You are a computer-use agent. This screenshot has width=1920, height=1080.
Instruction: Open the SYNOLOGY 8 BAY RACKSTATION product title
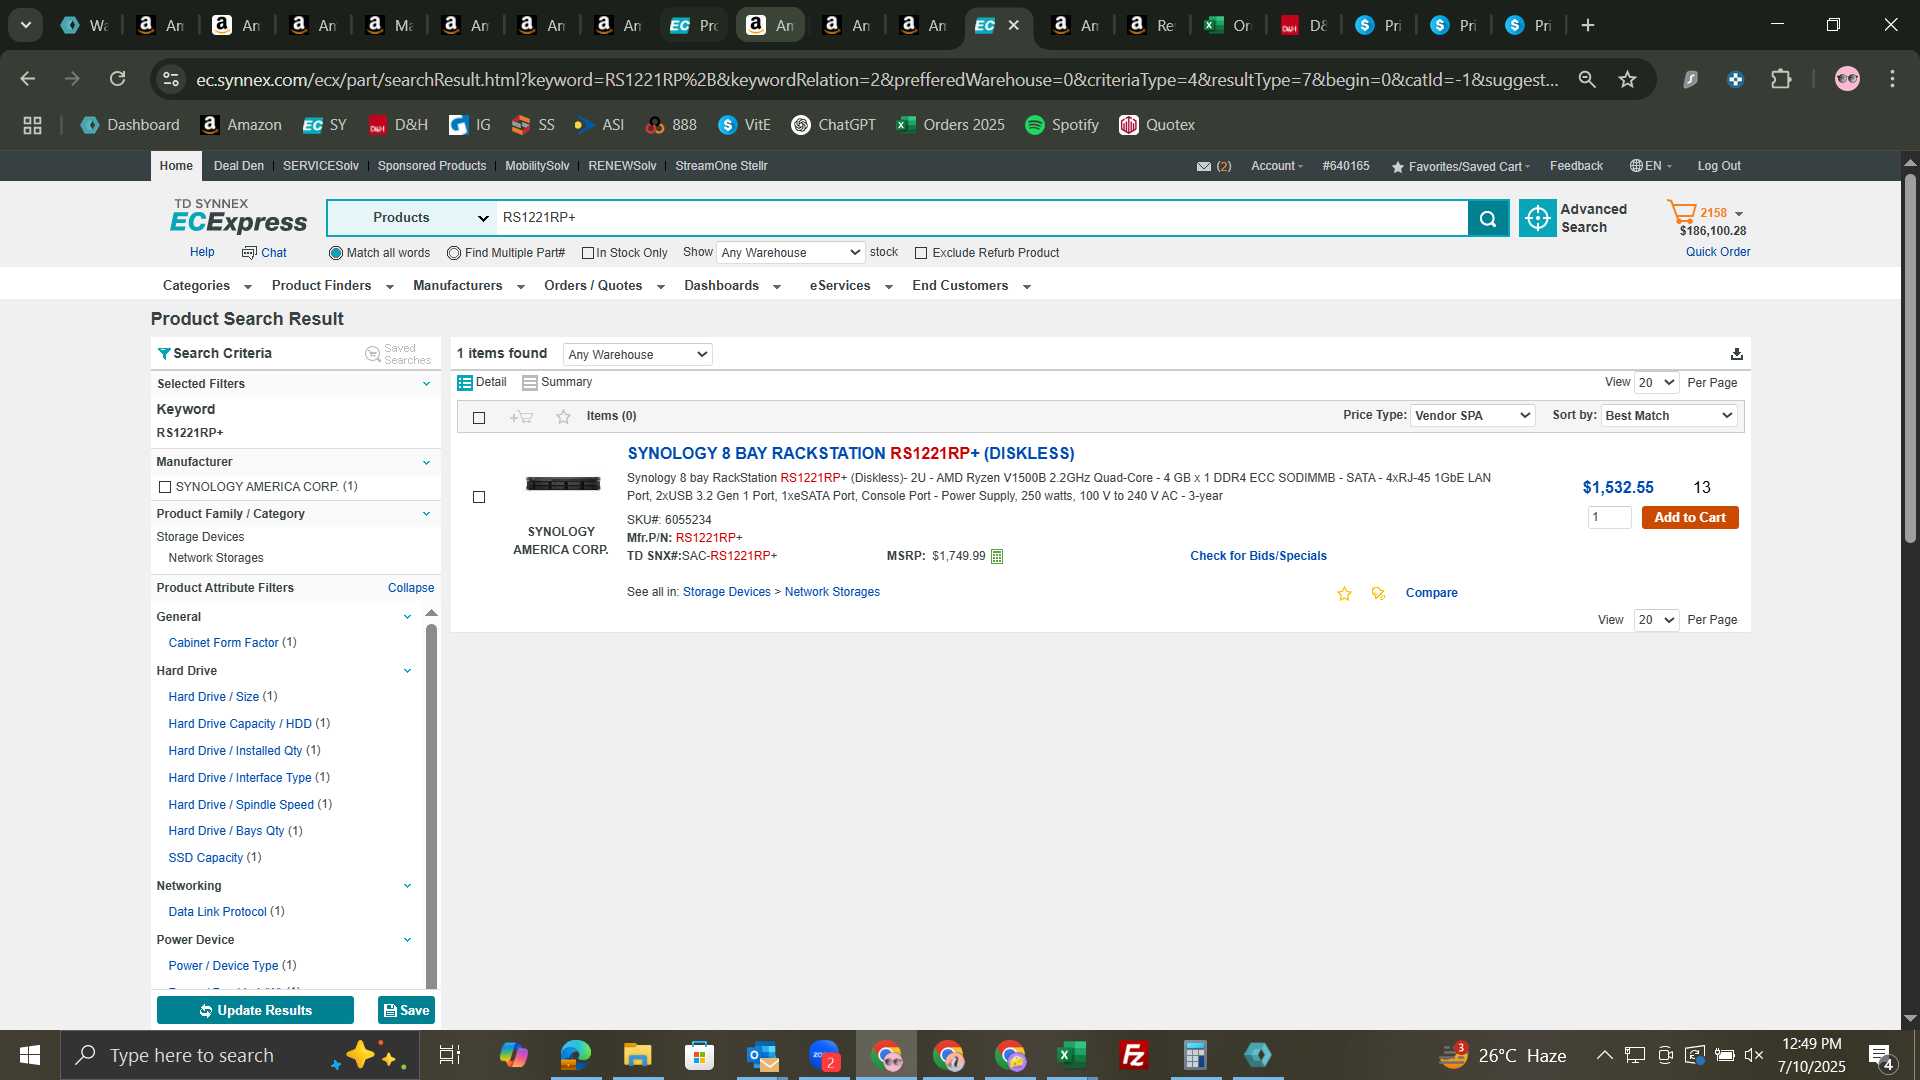pyautogui.click(x=851, y=454)
